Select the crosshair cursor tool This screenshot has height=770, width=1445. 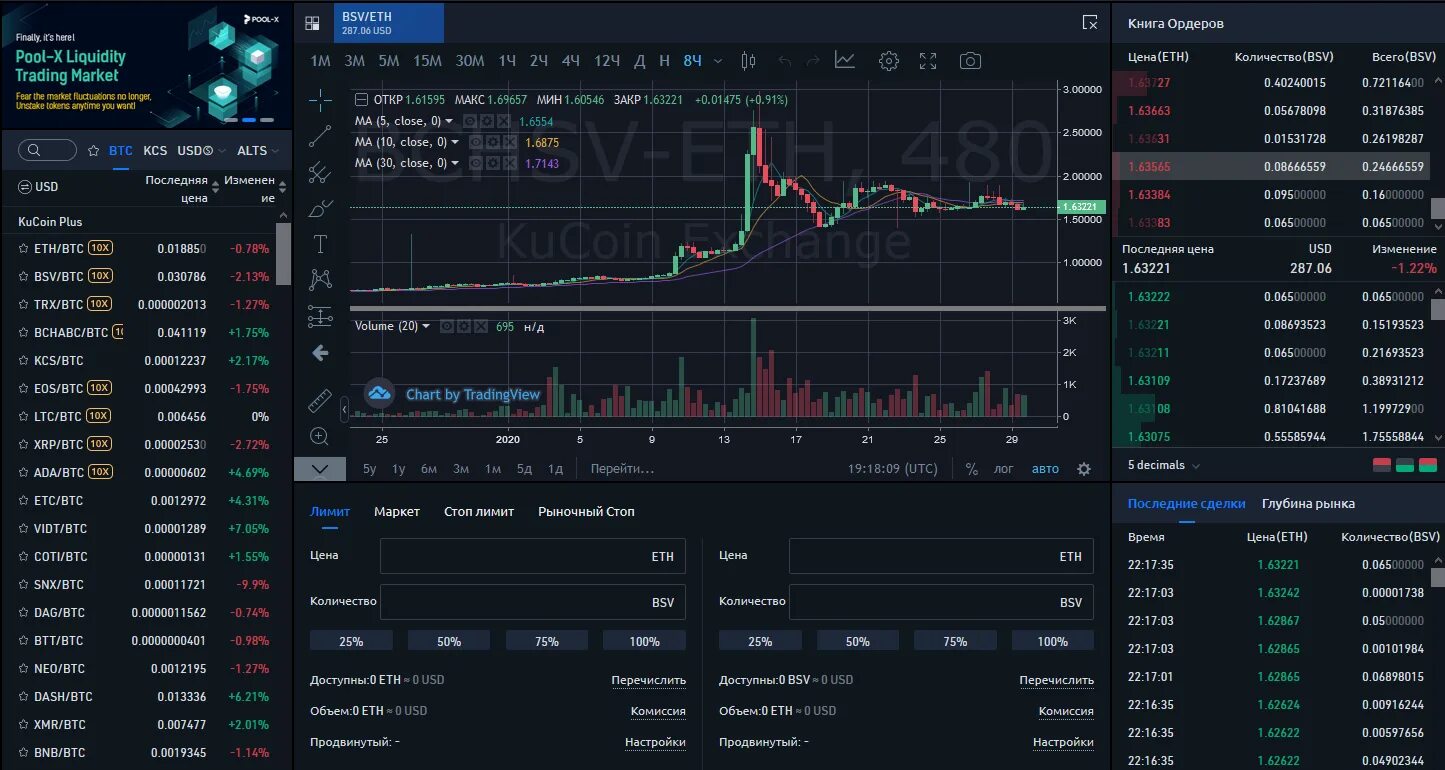point(320,99)
